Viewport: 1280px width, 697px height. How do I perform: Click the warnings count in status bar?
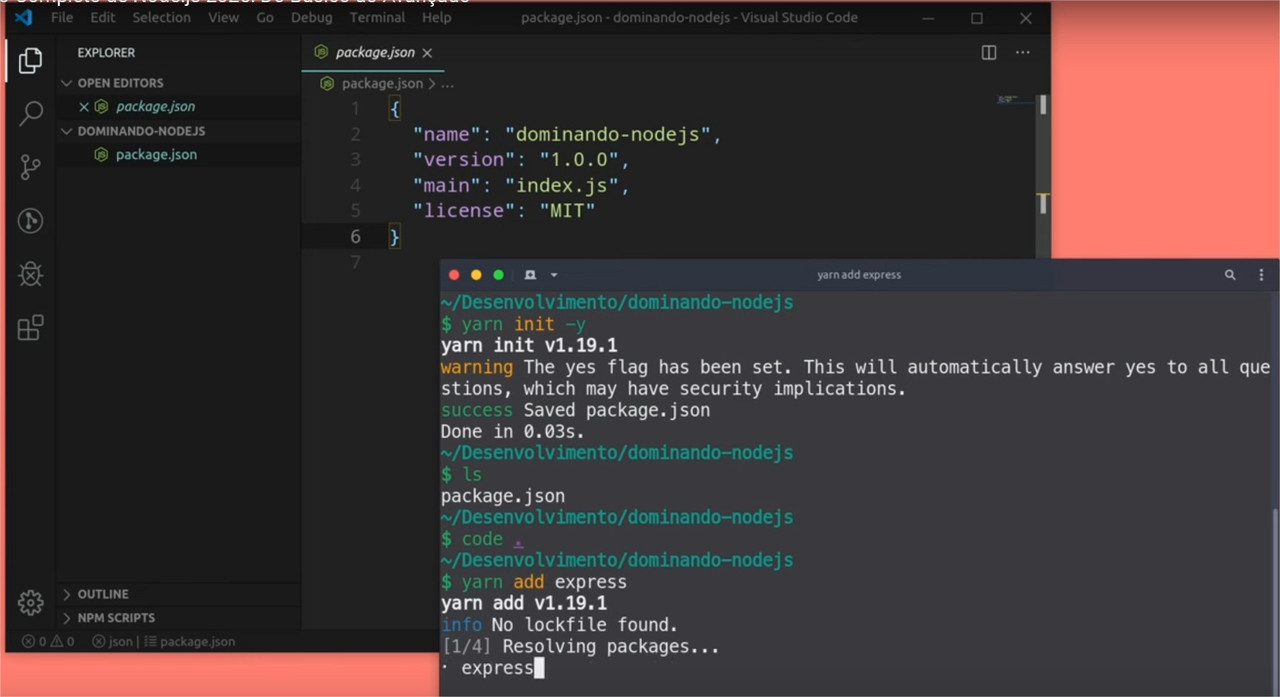point(62,641)
